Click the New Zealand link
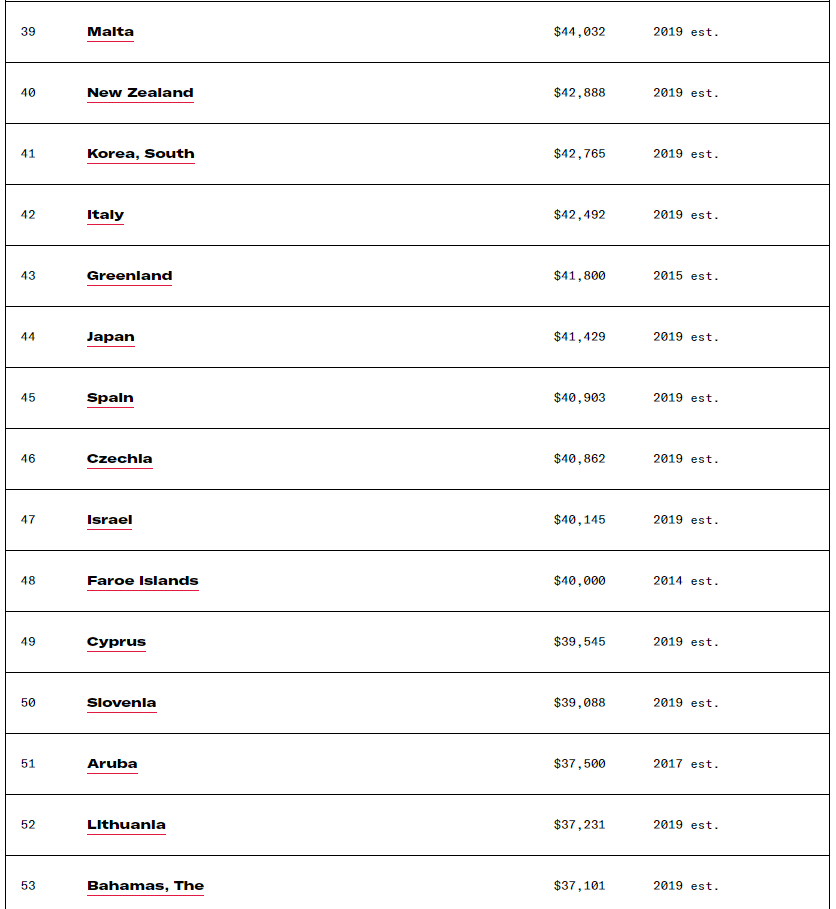Image resolution: width=836 pixels, height=909 pixels. [x=140, y=93]
